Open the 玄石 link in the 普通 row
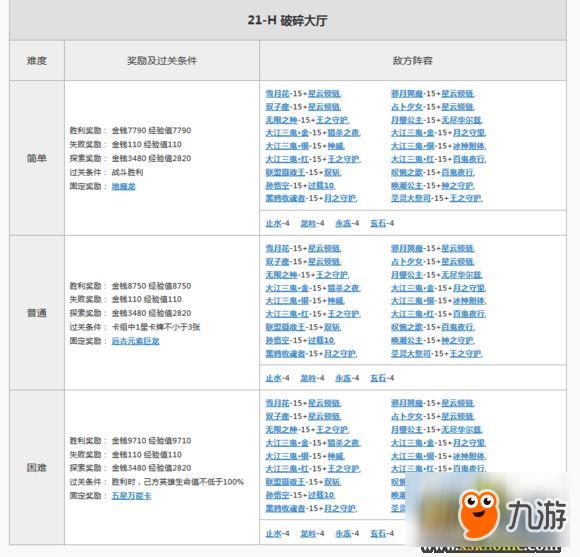Screen dimensions: 580x557 pos(378,378)
